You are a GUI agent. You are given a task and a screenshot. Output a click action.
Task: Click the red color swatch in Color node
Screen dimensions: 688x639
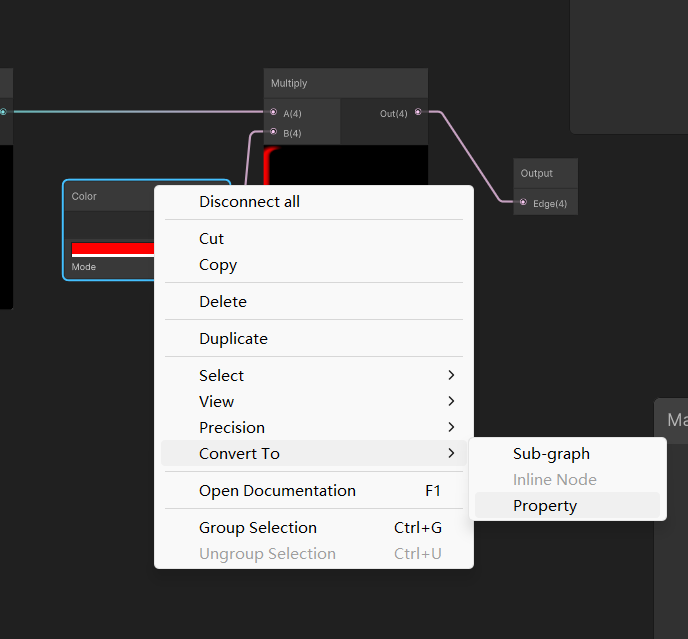click(112, 248)
